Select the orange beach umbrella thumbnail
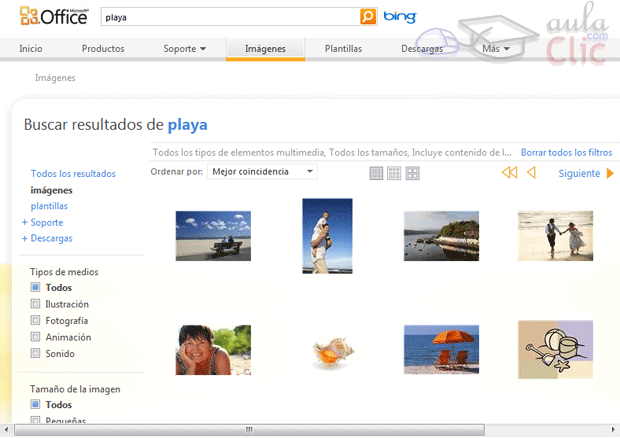This screenshot has height=438, width=620. click(441, 349)
